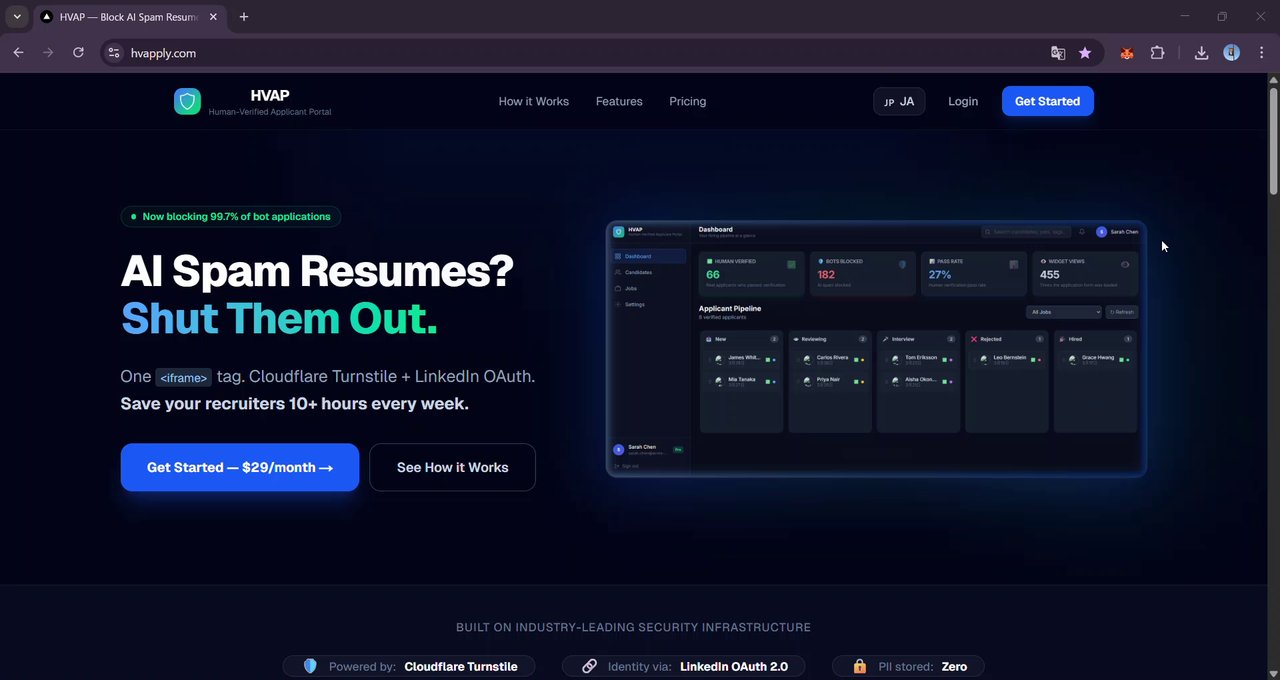This screenshot has width=1280, height=680.
Task: Click the PII stored lock icon
Action: [859, 666]
